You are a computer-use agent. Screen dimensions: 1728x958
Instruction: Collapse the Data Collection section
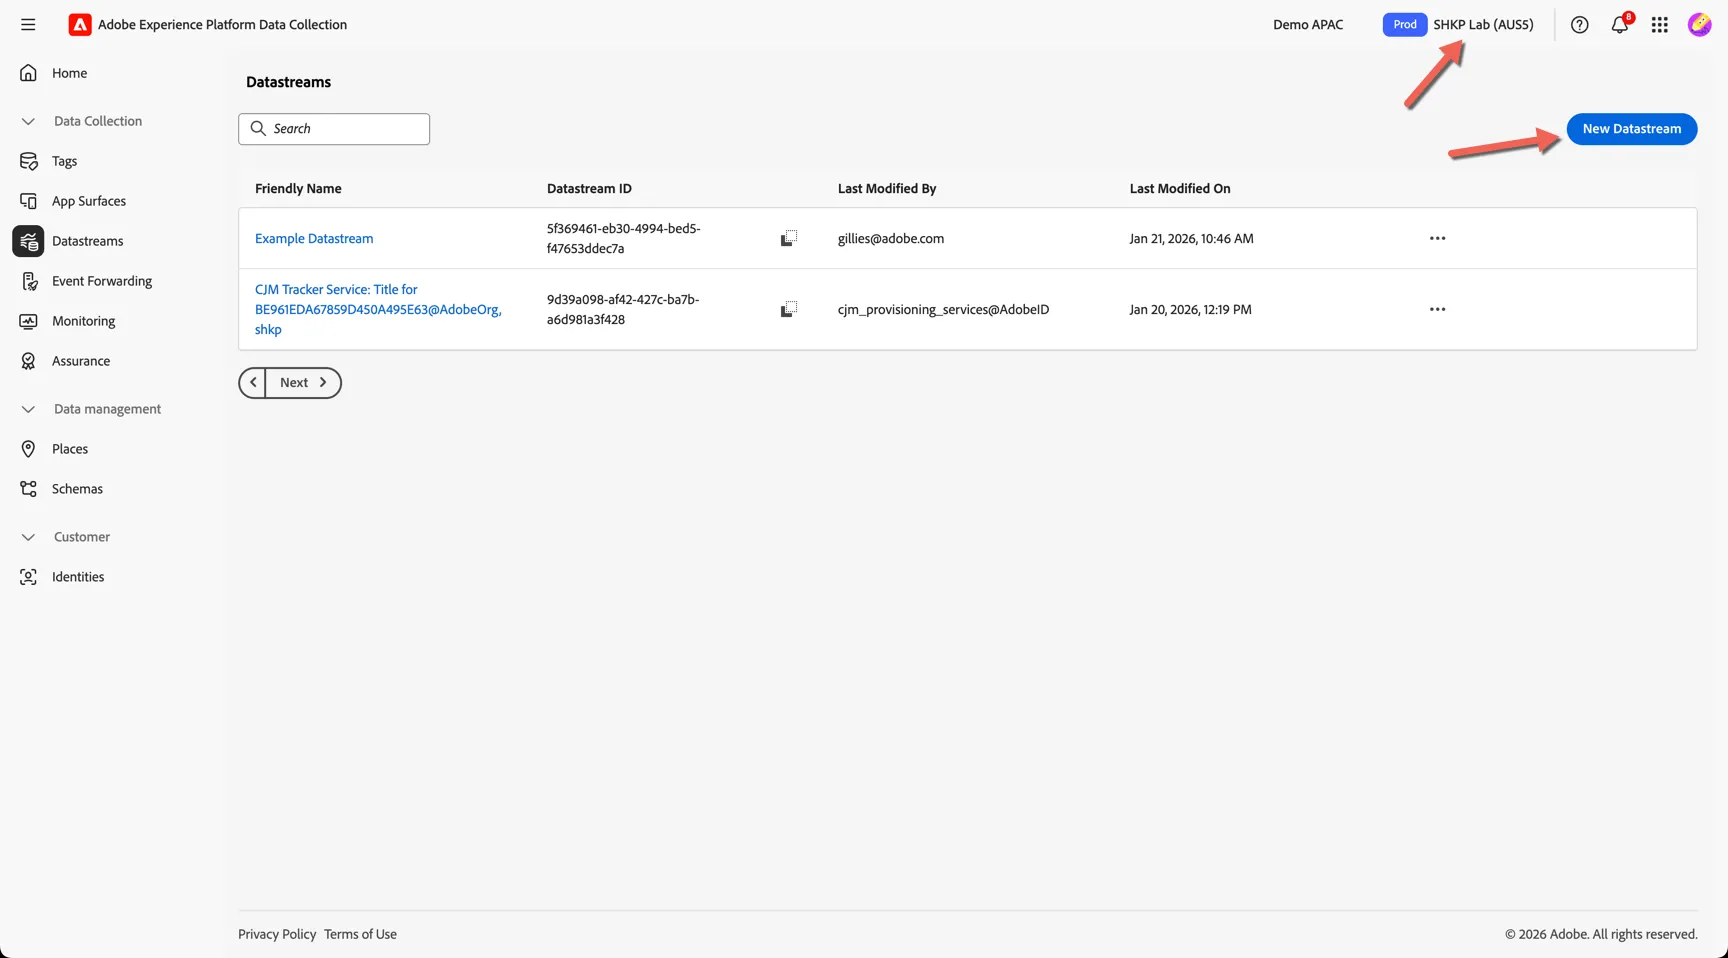pyautogui.click(x=28, y=121)
